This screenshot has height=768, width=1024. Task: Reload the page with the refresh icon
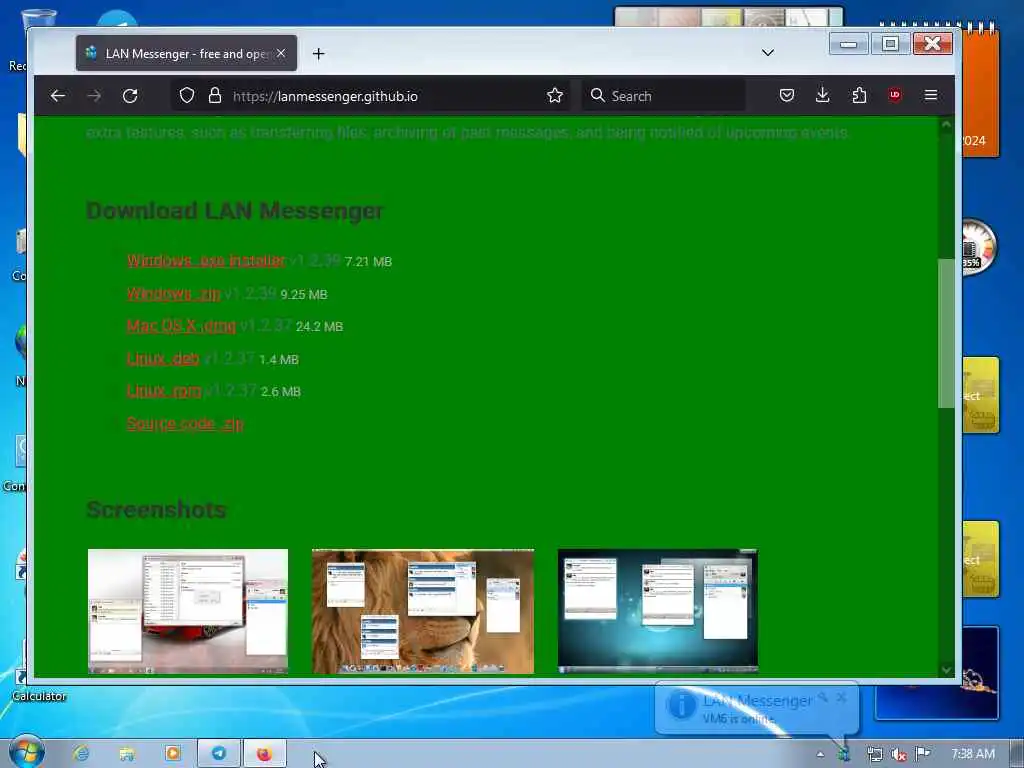tap(130, 96)
